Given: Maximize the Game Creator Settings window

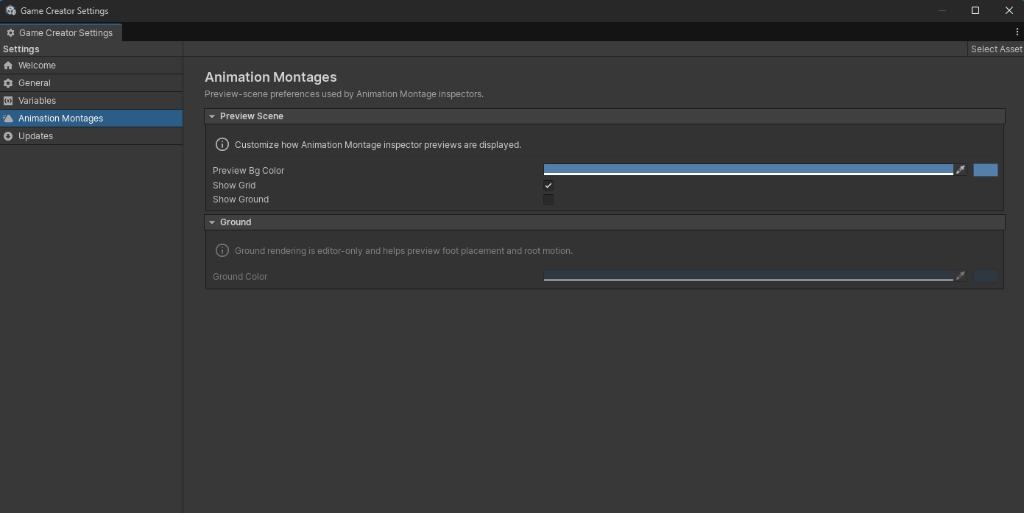Looking at the screenshot, I should click(975, 10).
